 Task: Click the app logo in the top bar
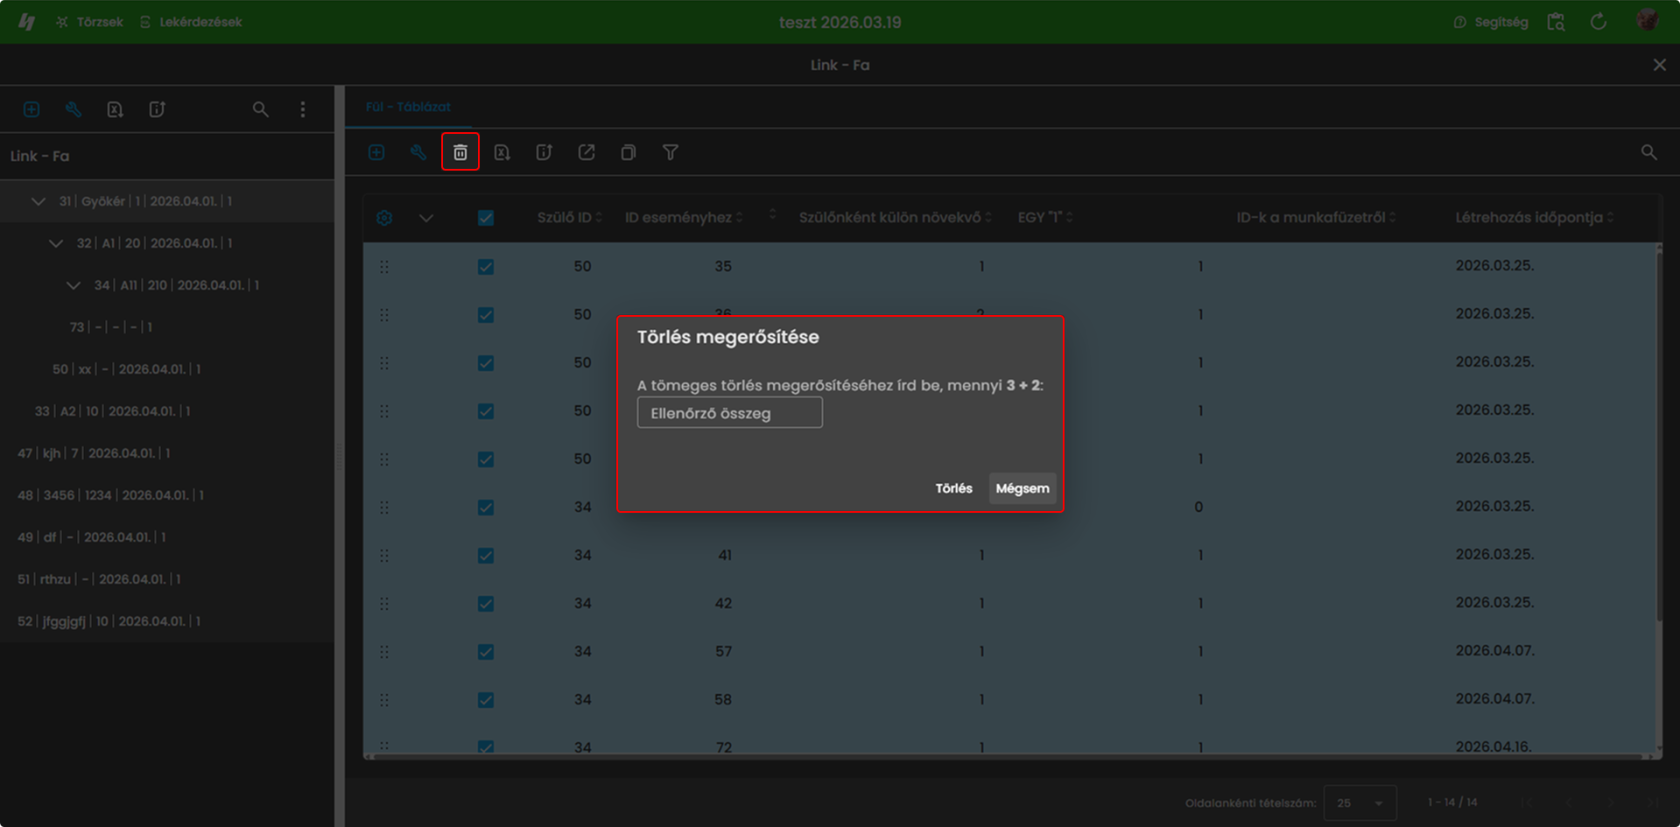[x=27, y=21]
